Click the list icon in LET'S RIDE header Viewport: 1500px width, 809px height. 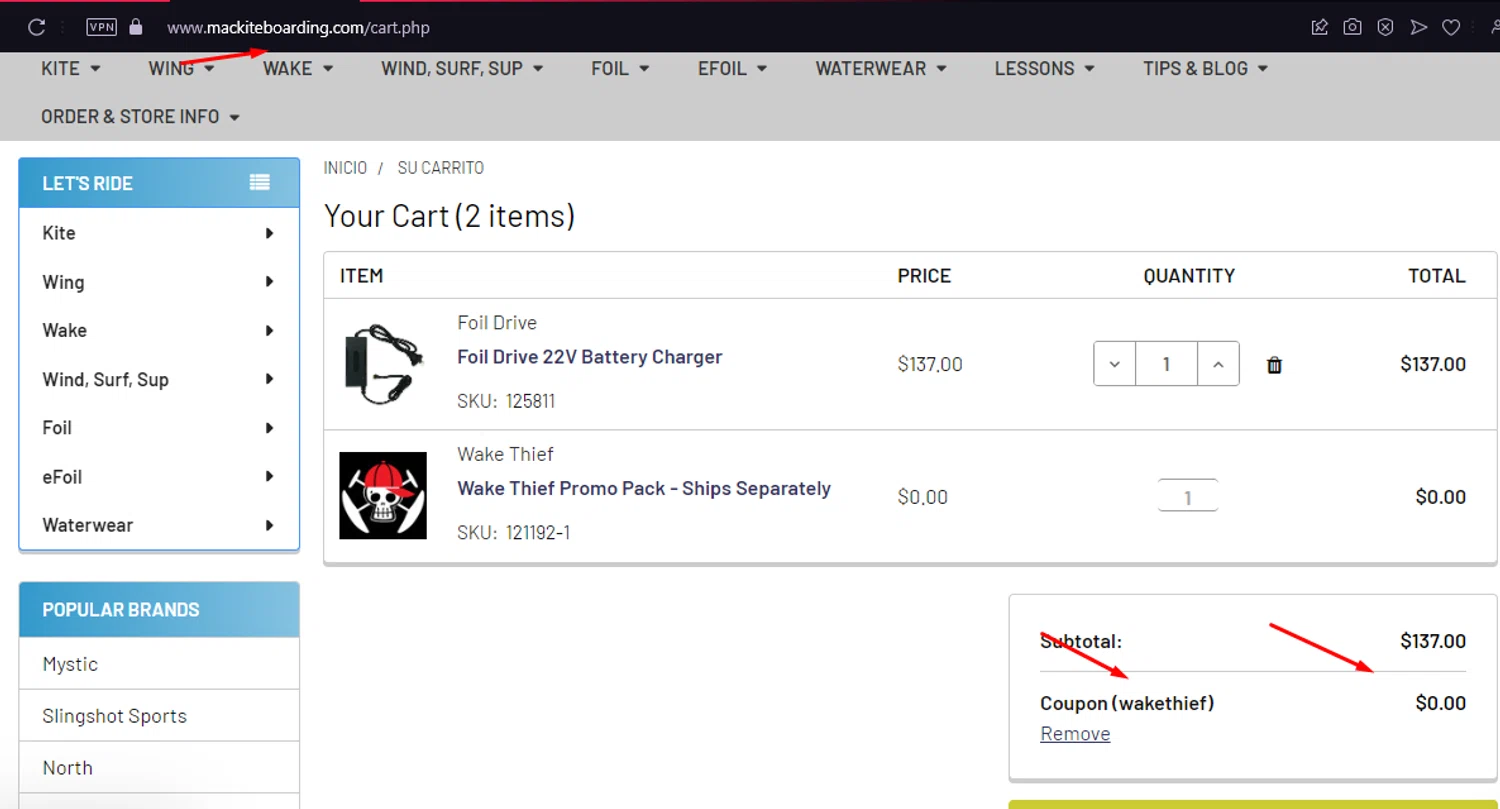[x=260, y=182]
